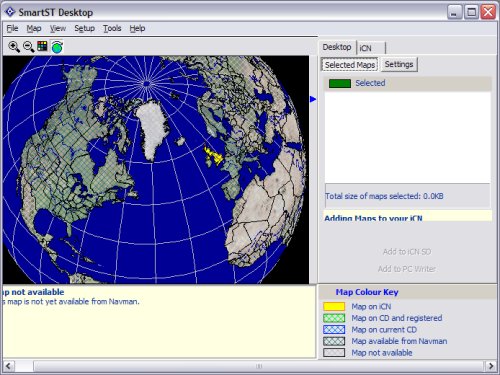Screen dimensions: 500x375
Task: Open the File menu
Action: pyautogui.click(x=12, y=28)
